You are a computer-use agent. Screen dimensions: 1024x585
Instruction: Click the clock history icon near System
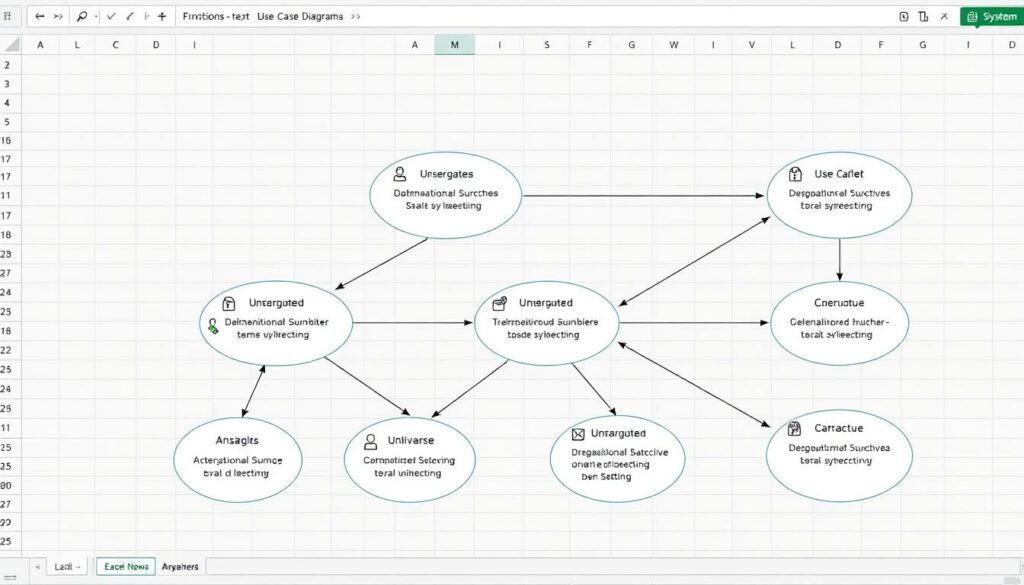pyautogui.click(x=904, y=16)
